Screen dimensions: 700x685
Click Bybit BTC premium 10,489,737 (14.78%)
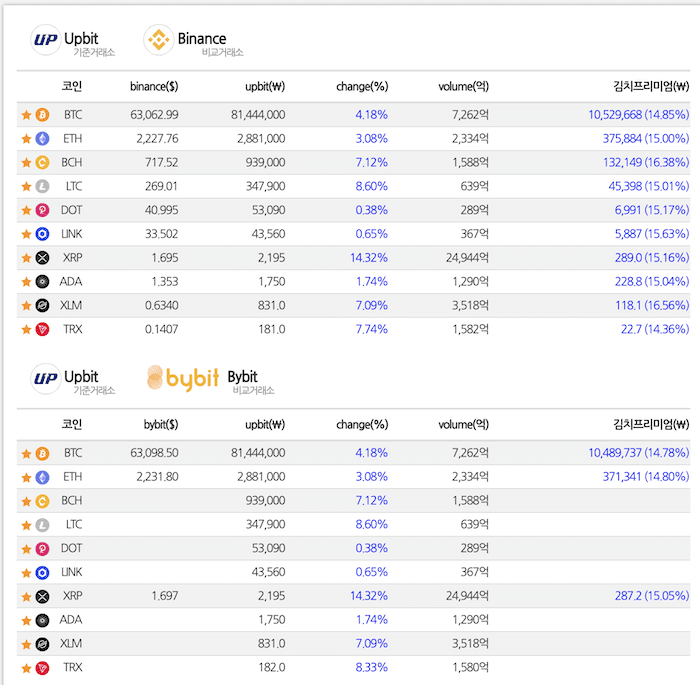(x=639, y=453)
